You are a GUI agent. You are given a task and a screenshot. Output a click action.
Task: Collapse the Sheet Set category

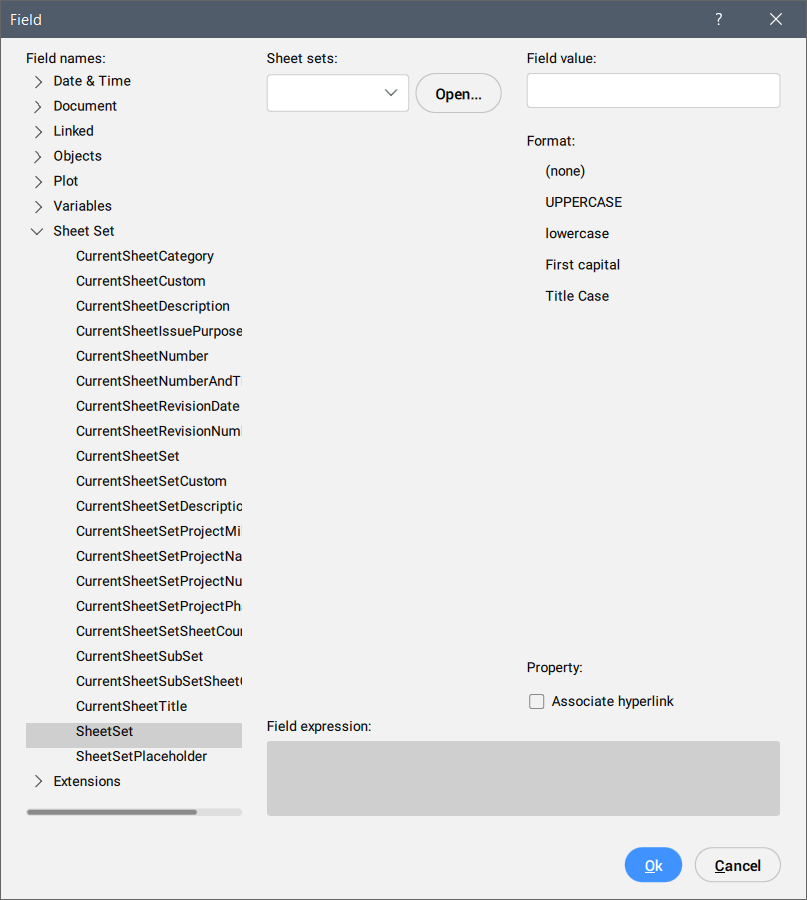[x=38, y=231]
